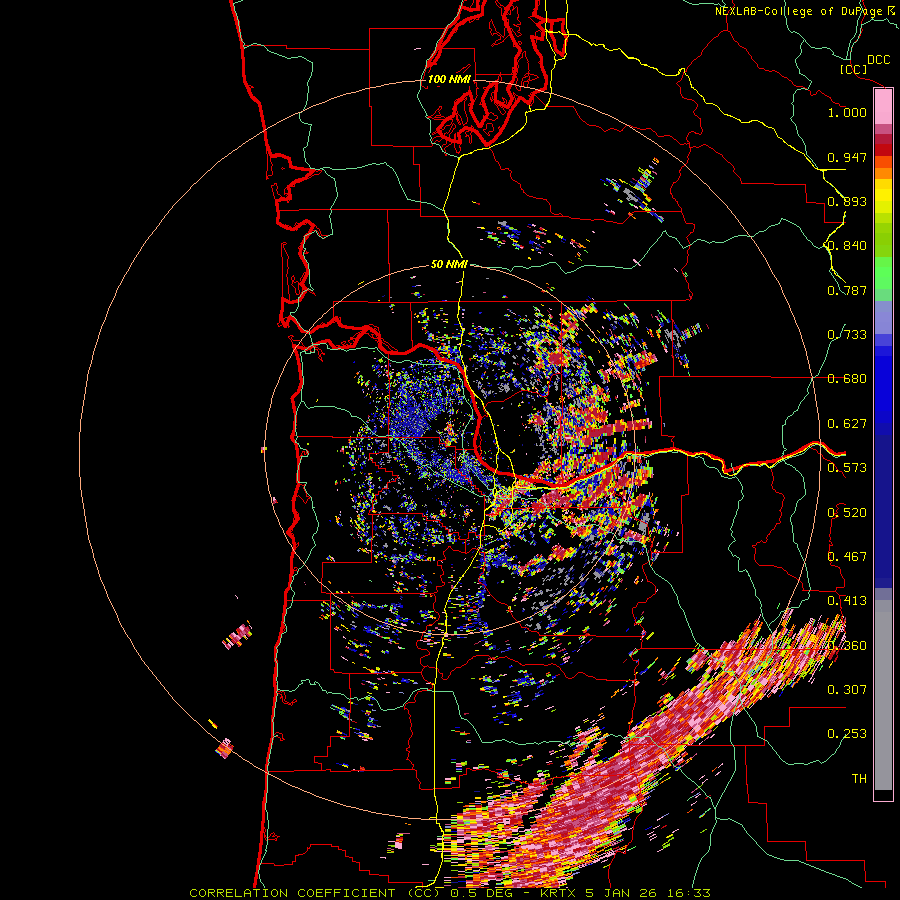Select the 0.360 scale value
This screenshot has width=900, height=900.
[x=847, y=646]
